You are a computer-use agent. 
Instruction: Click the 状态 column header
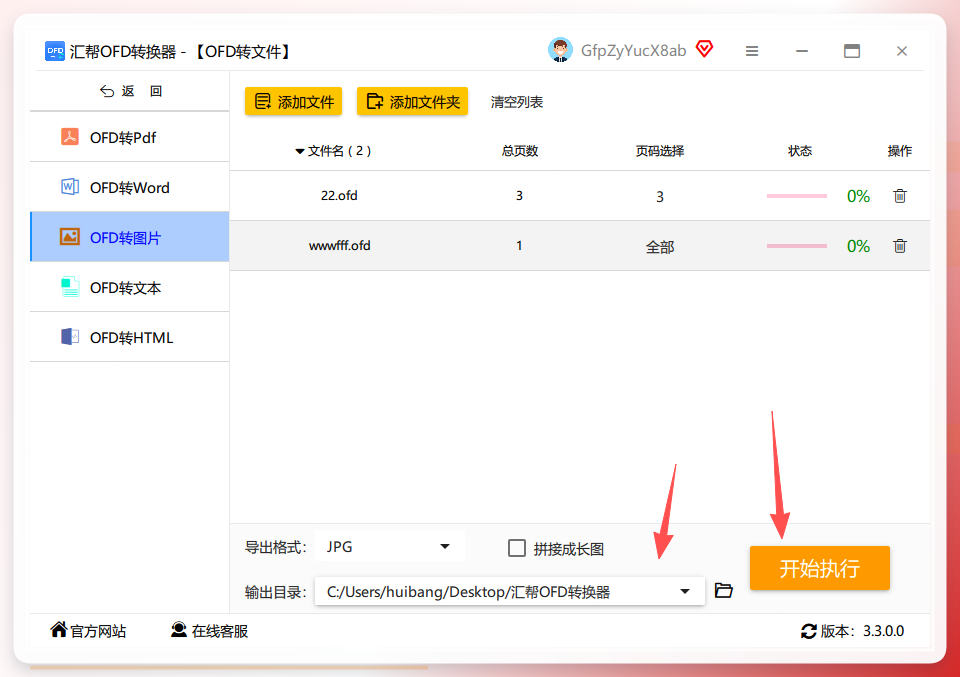click(x=800, y=151)
